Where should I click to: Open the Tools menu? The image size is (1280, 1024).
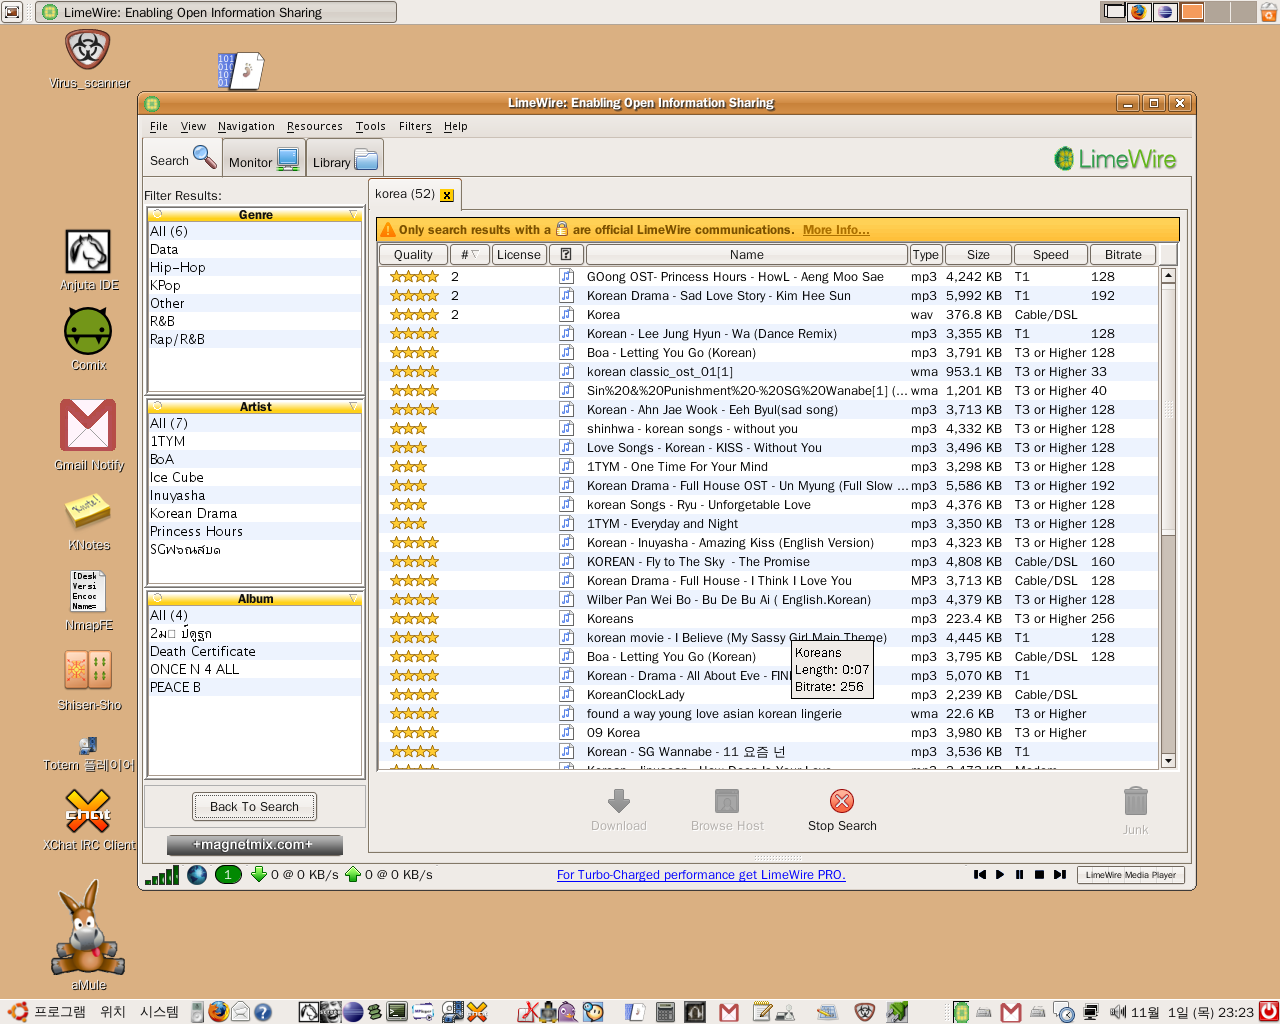370,126
